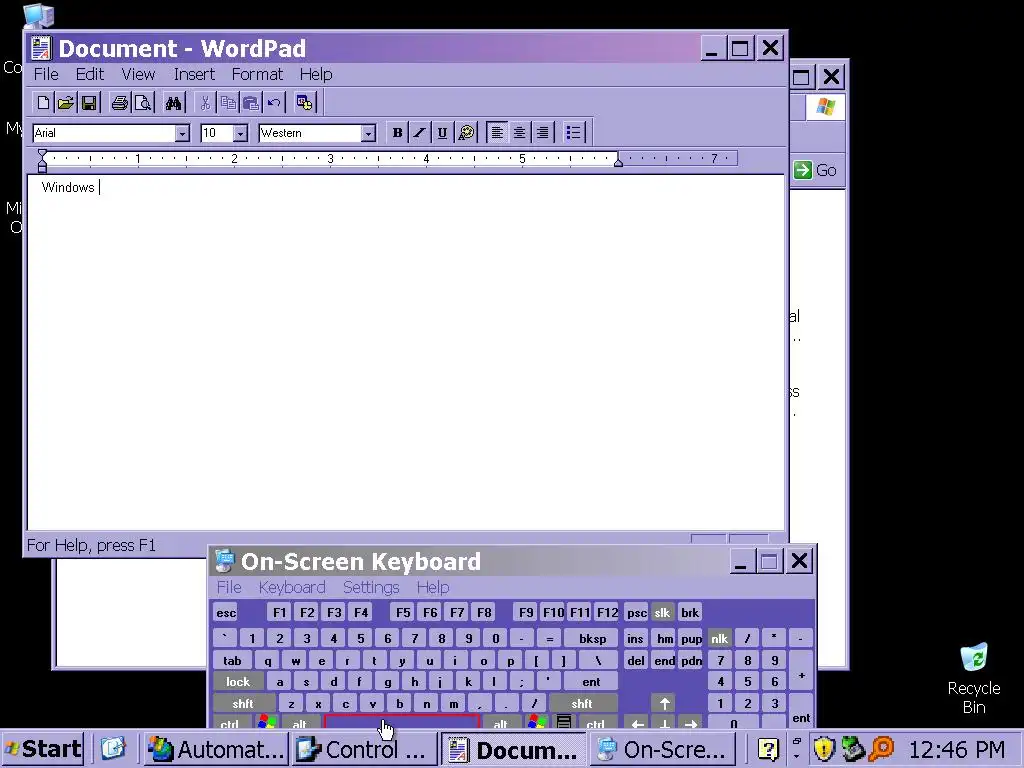Click the Start button
1024x768 pixels.
(x=43, y=749)
